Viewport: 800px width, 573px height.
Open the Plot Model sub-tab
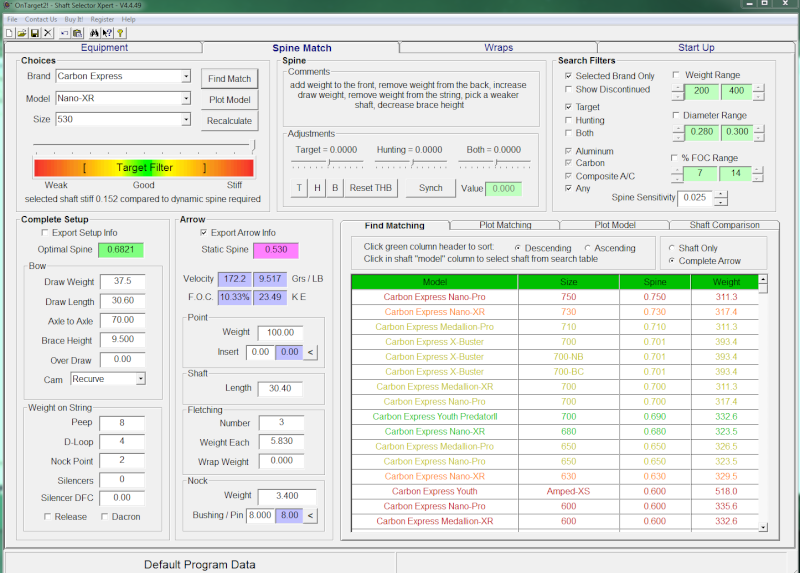pos(615,225)
